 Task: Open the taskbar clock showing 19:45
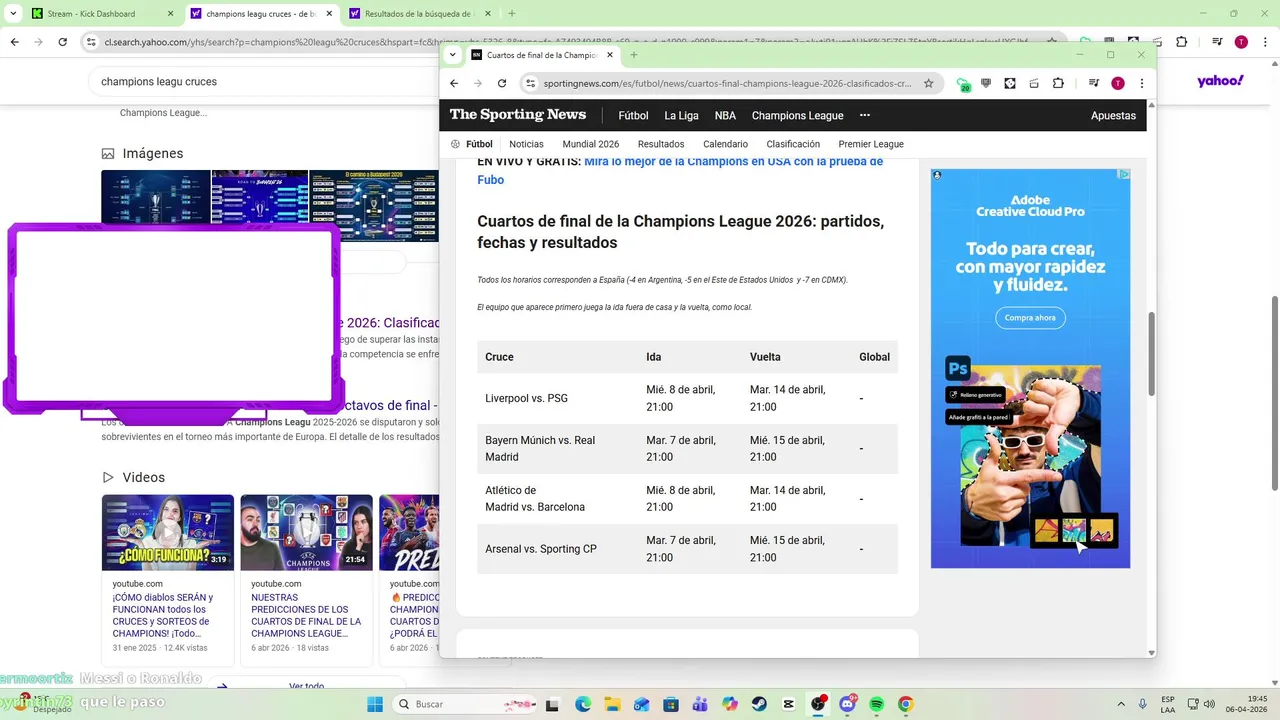(1247, 704)
